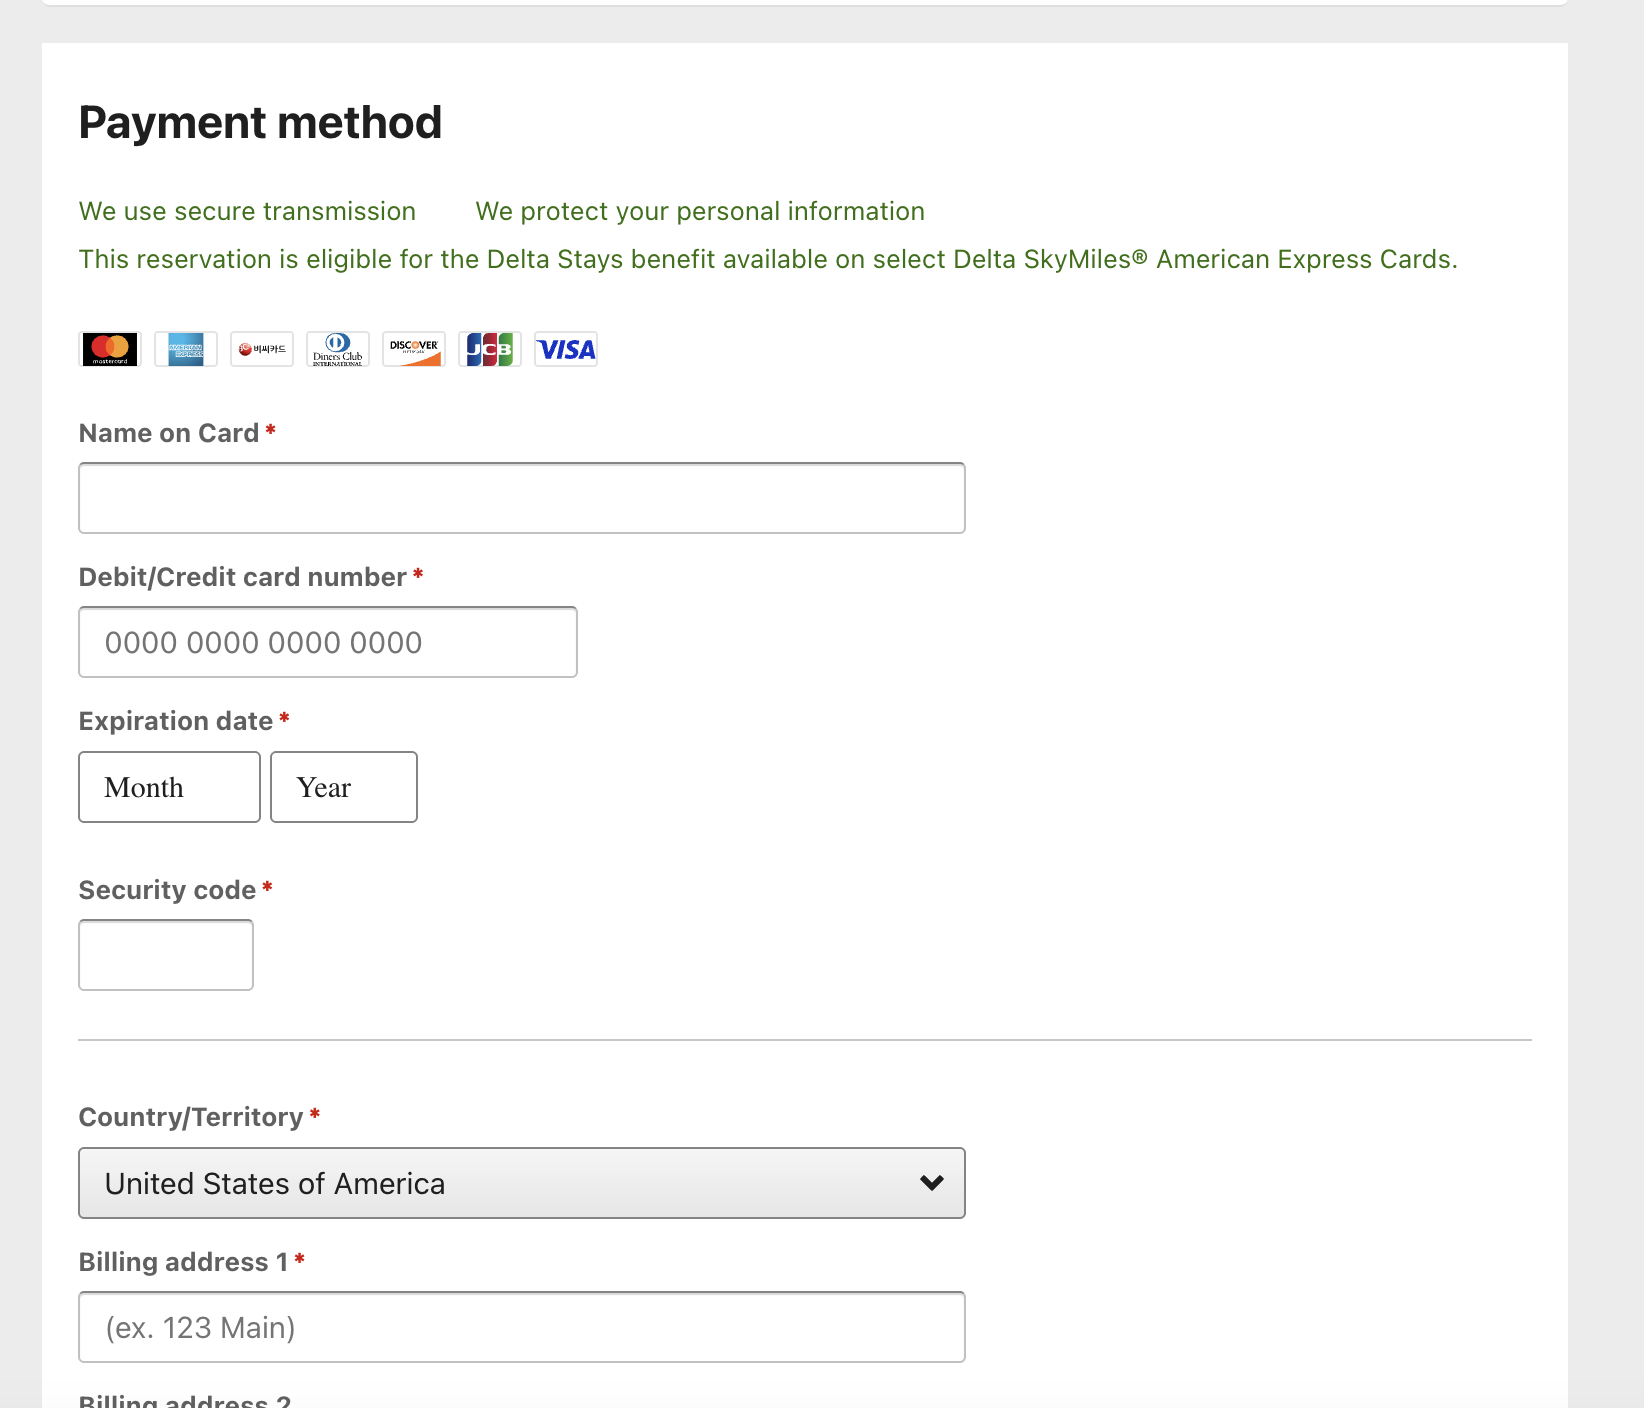This screenshot has width=1644, height=1408.
Task: Click the "Payment method" heading
Action: tap(260, 123)
